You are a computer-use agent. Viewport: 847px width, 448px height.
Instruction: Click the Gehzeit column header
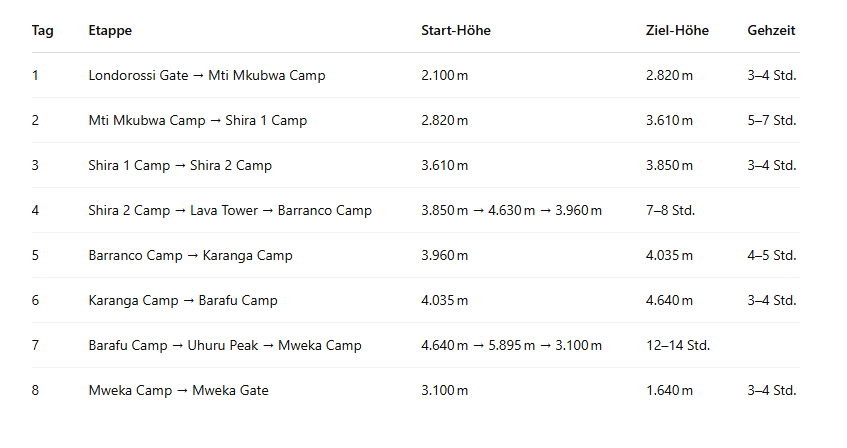771,31
